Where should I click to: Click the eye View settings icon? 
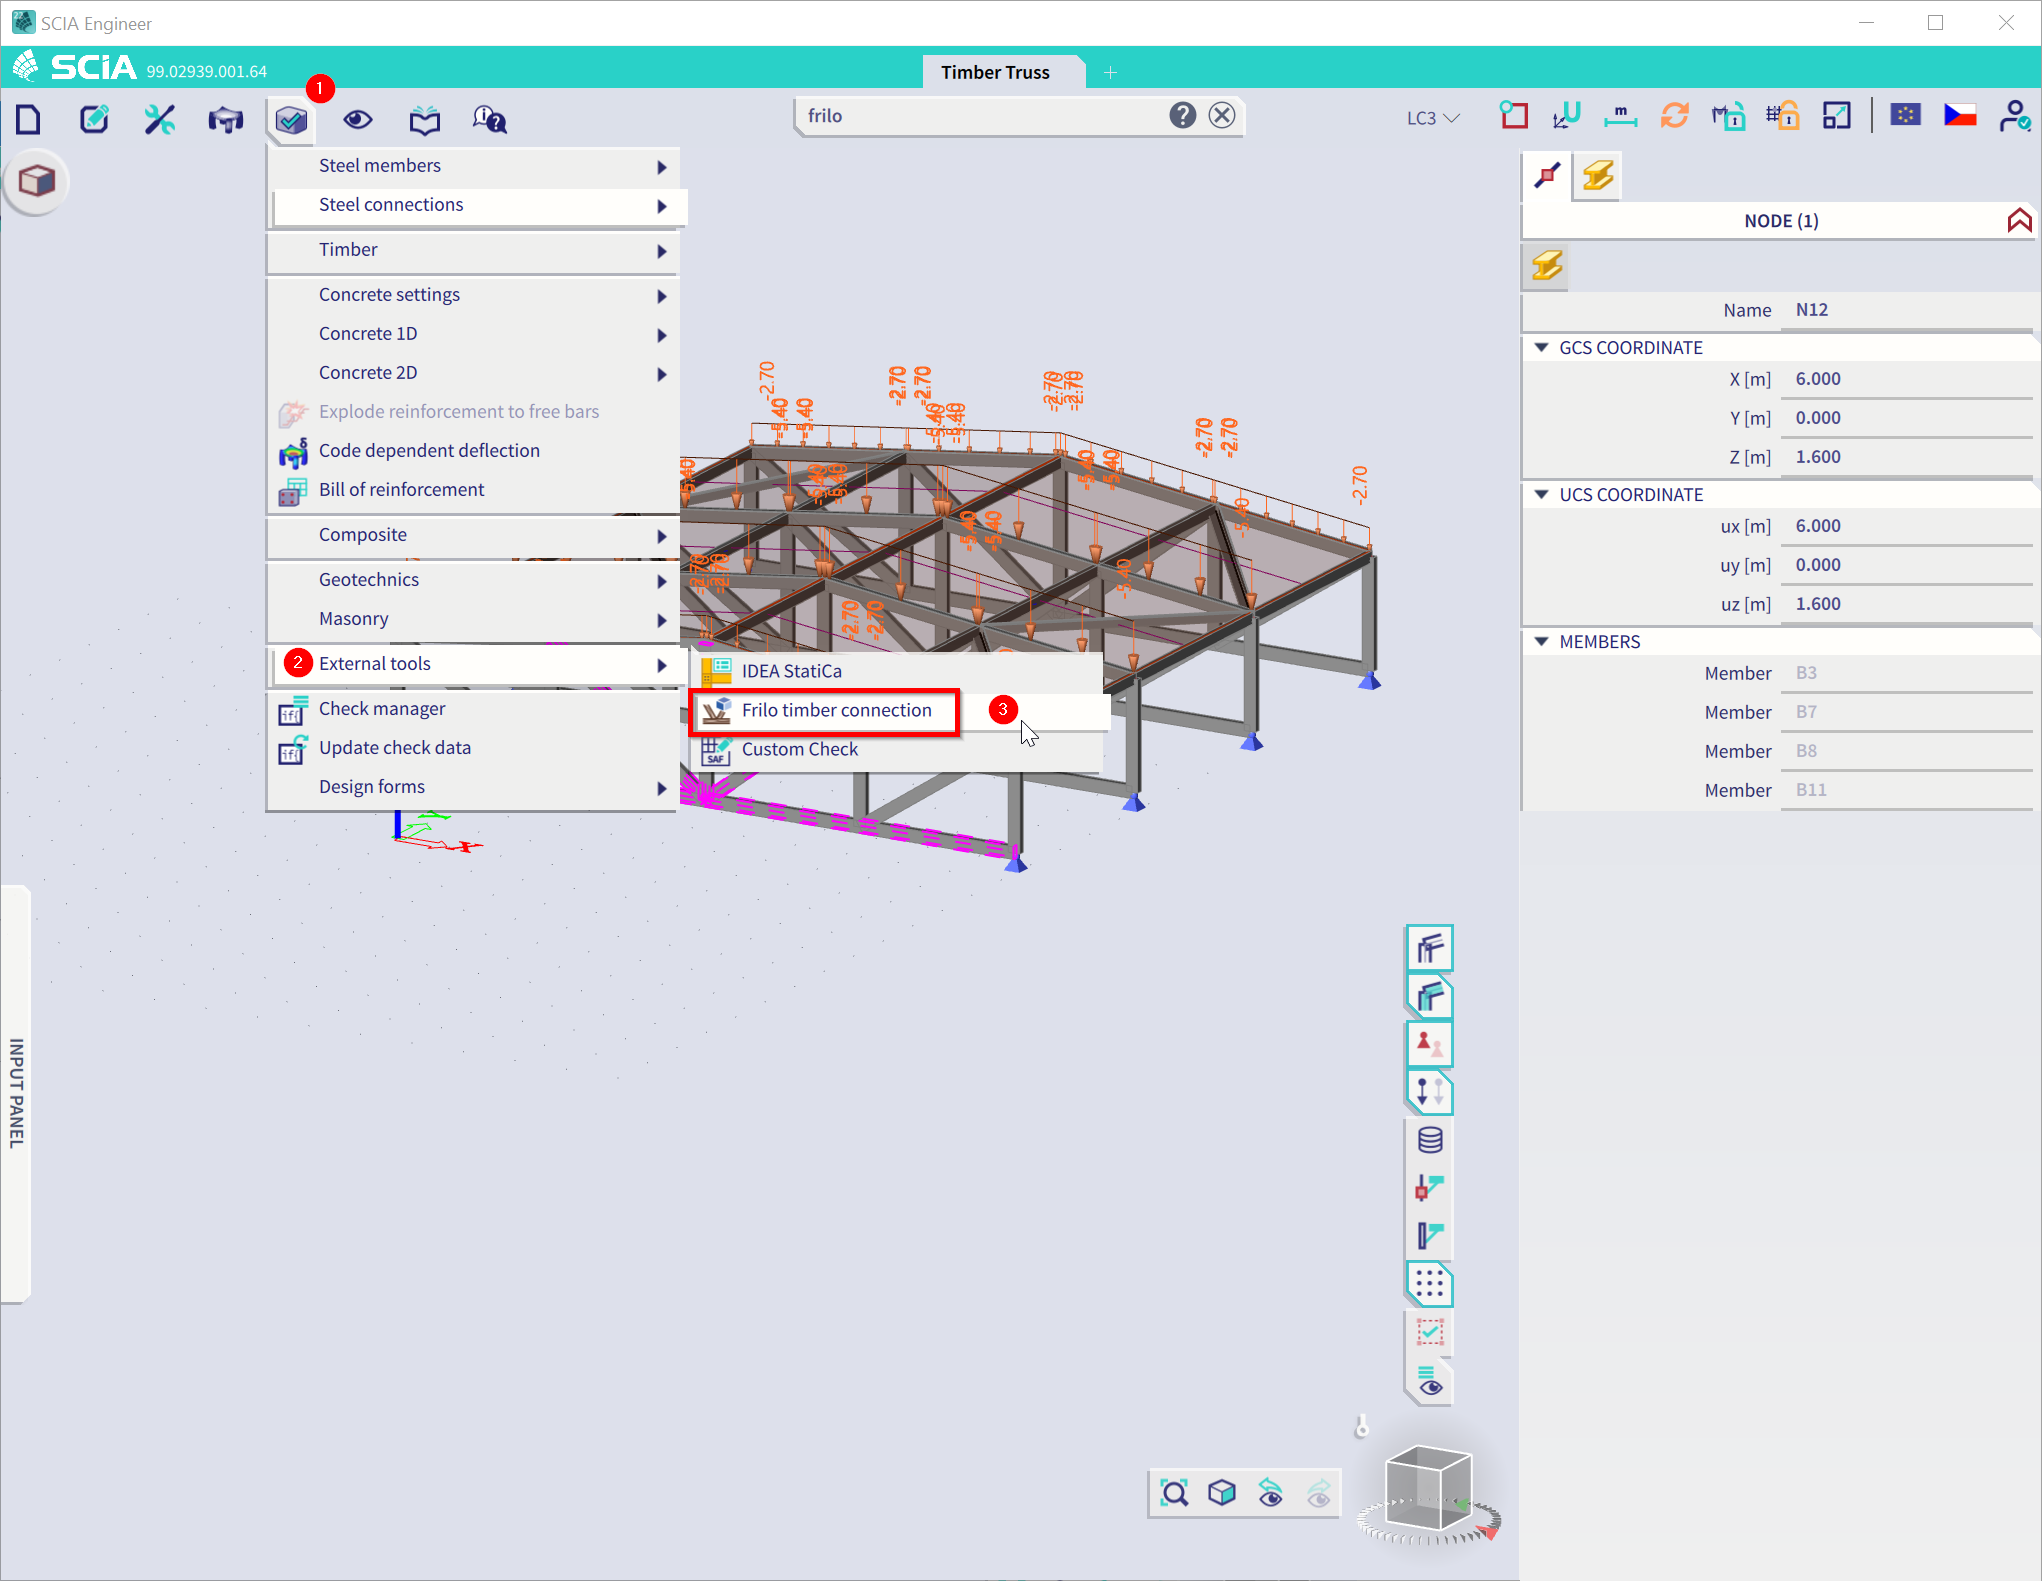point(358,120)
